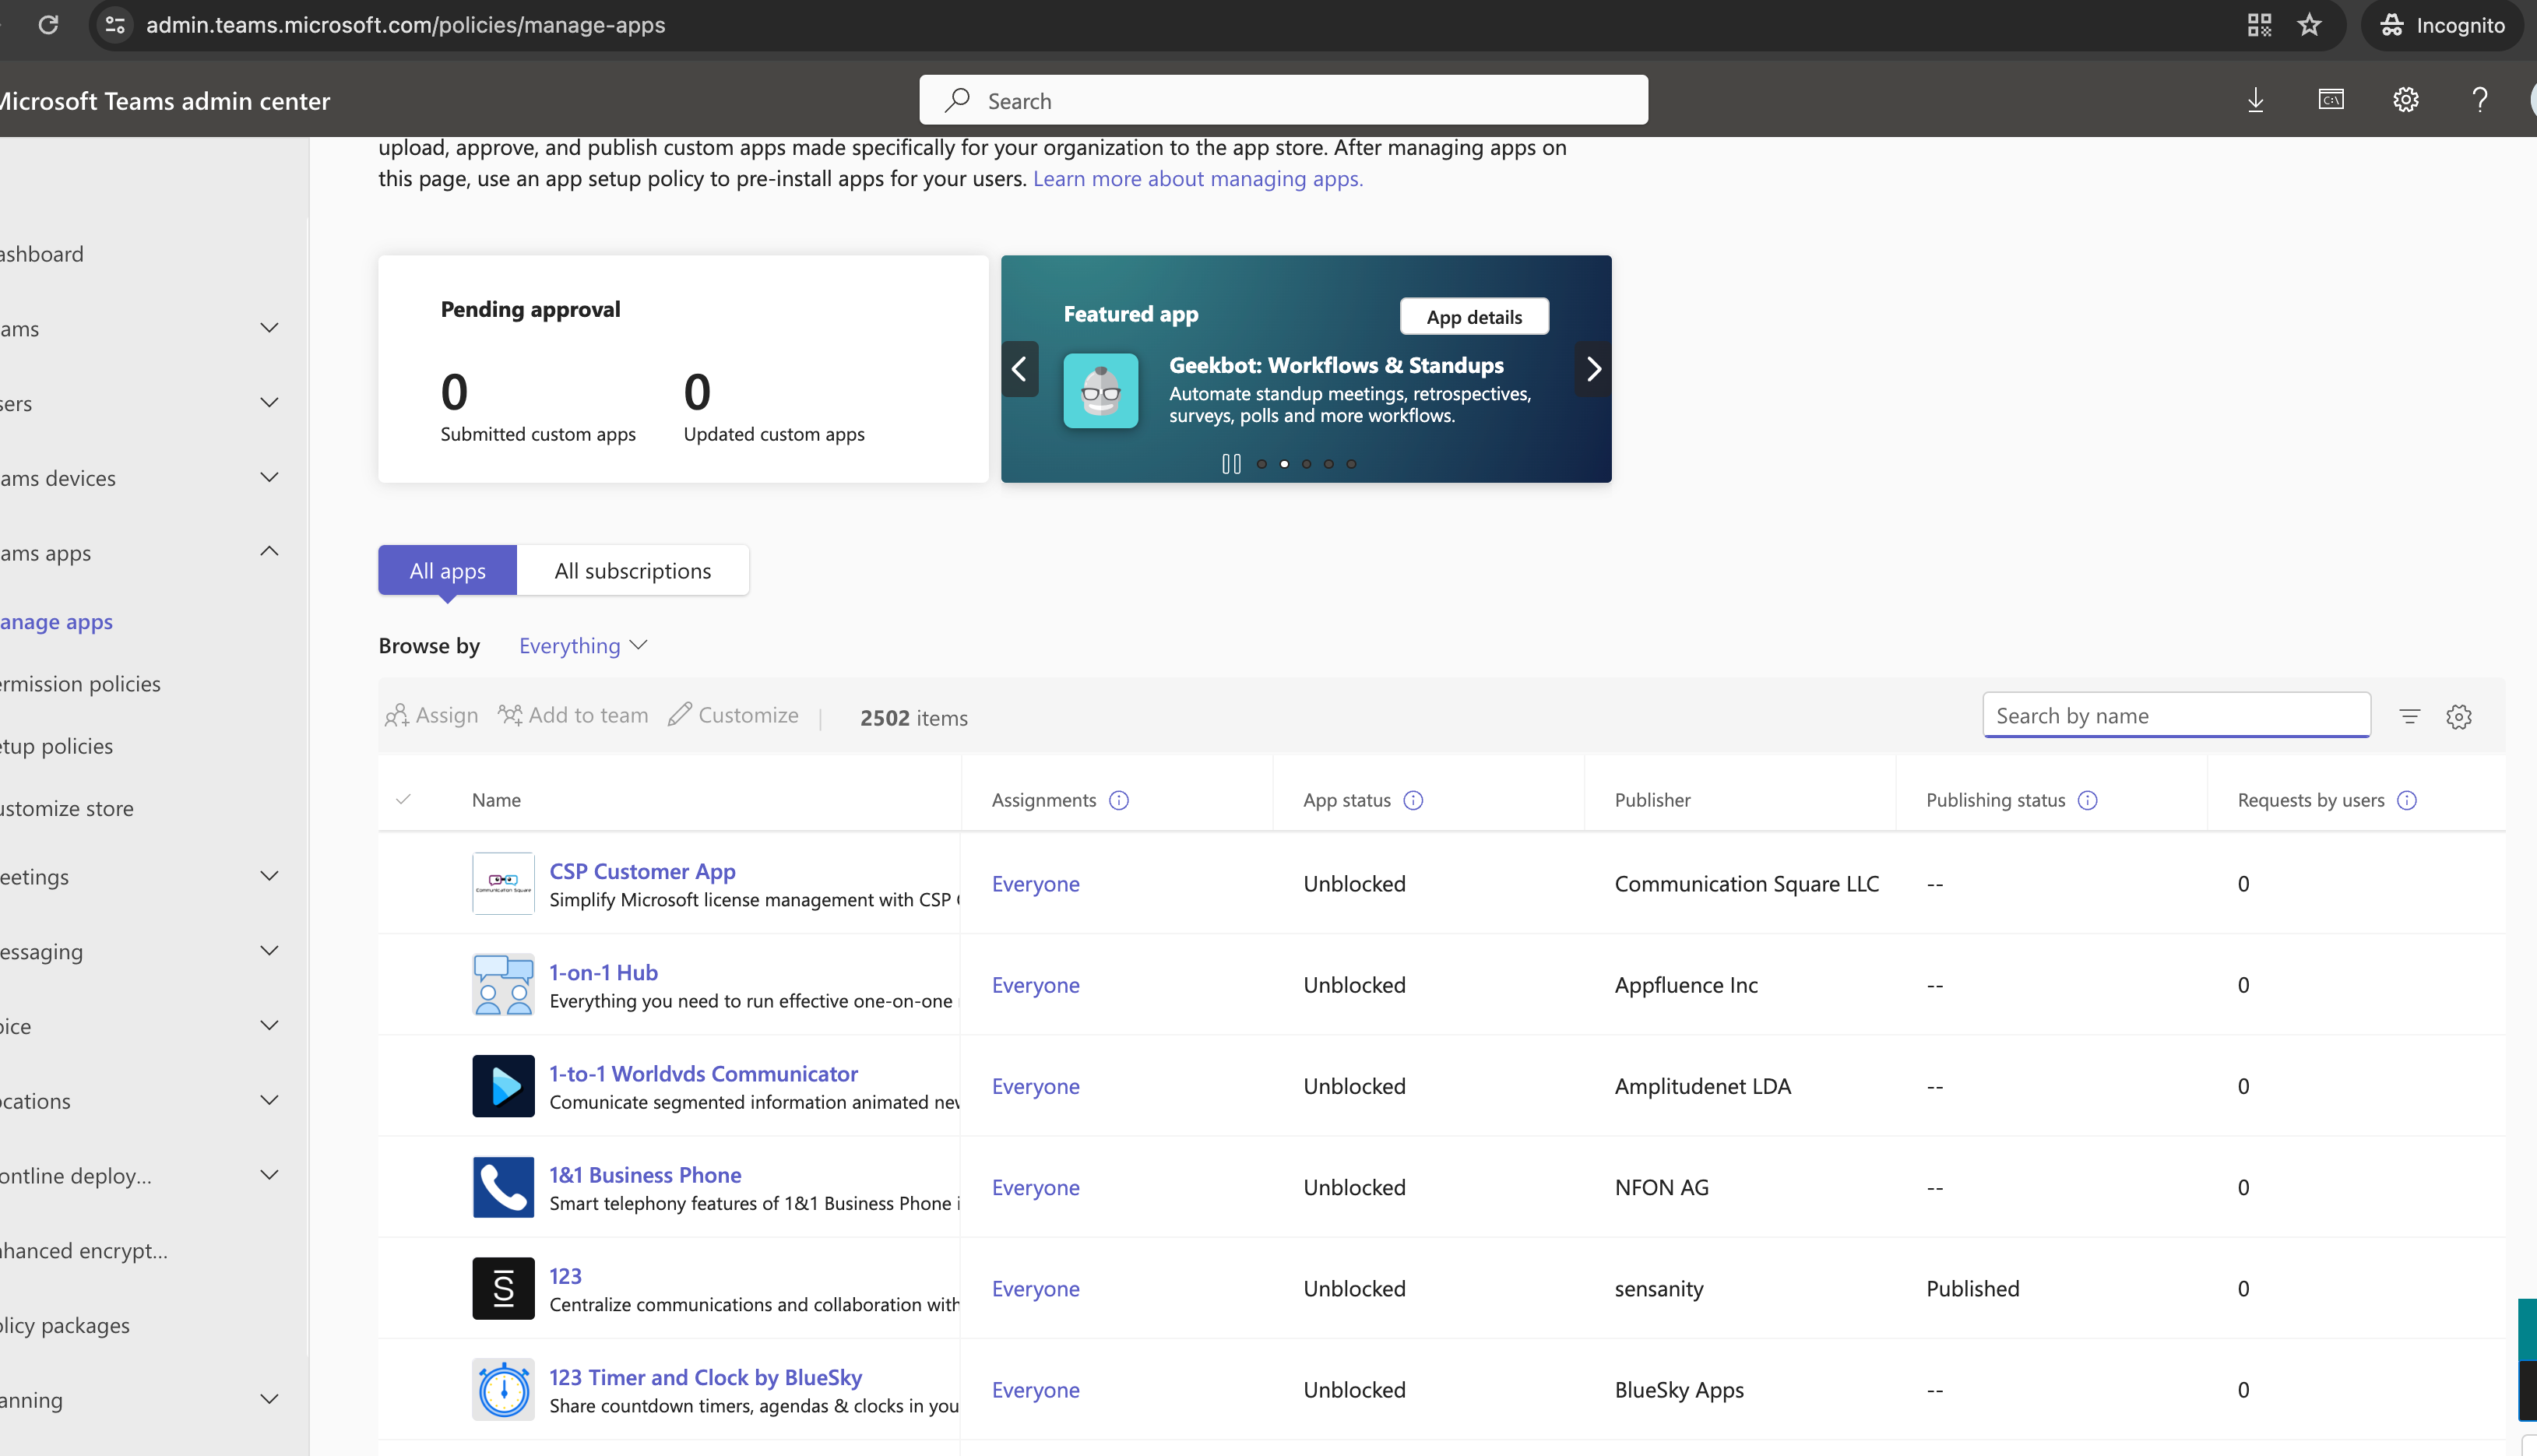The image size is (2537, 1456).
Task: Click inside the Search by name field
Action: (2175, 715)
